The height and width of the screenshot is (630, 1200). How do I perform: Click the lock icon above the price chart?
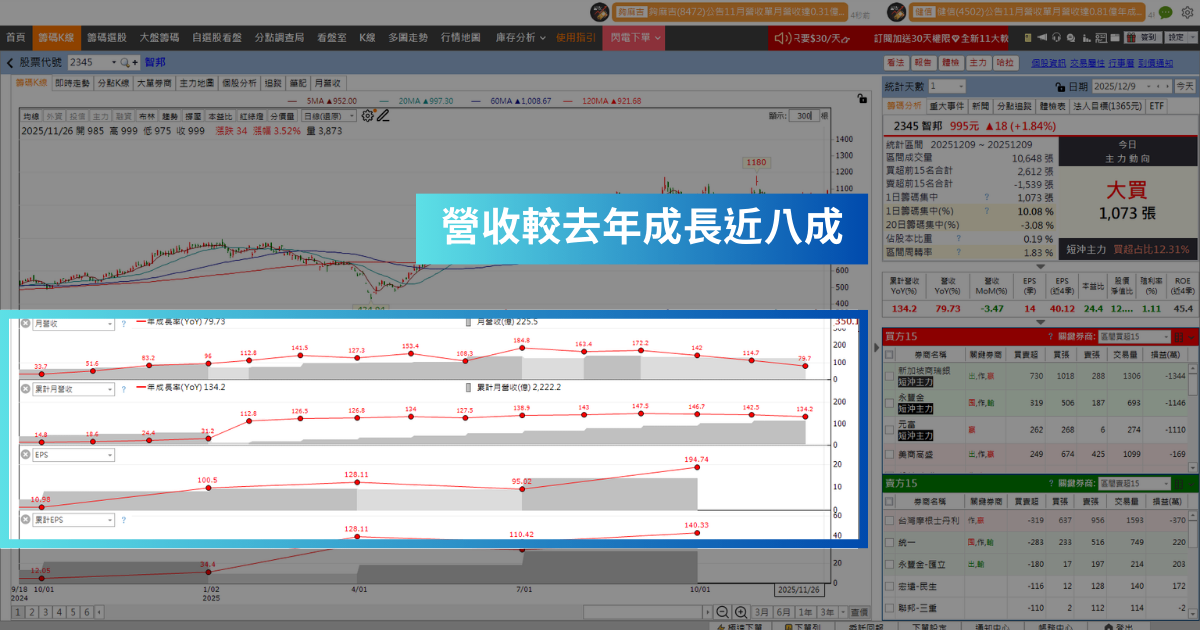[861, 100]
